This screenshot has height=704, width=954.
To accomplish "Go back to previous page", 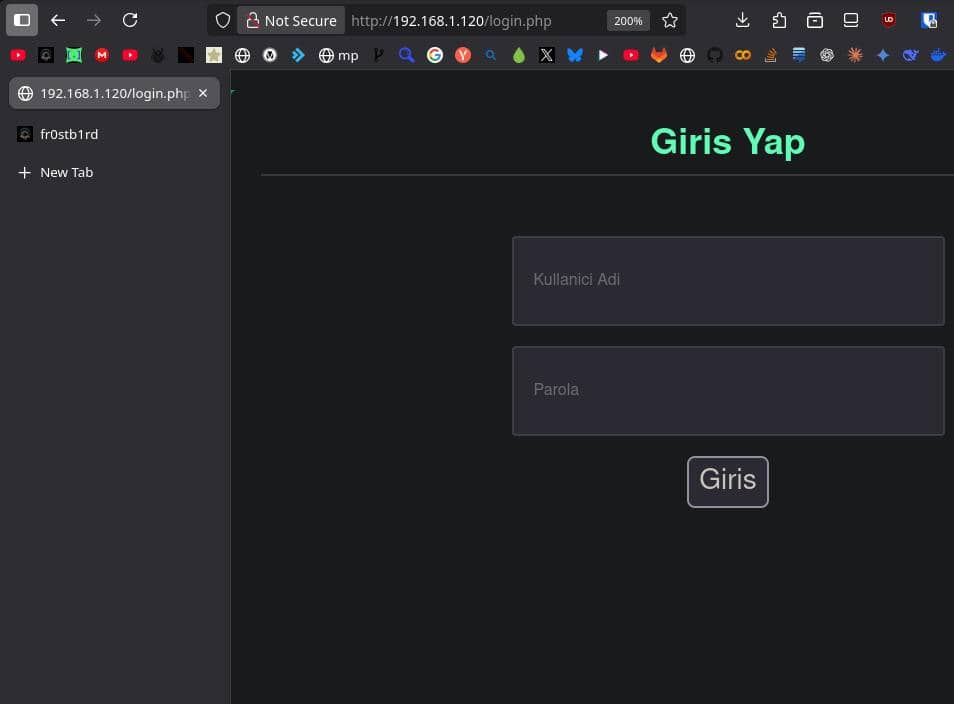I will click(x=58, y=20).
